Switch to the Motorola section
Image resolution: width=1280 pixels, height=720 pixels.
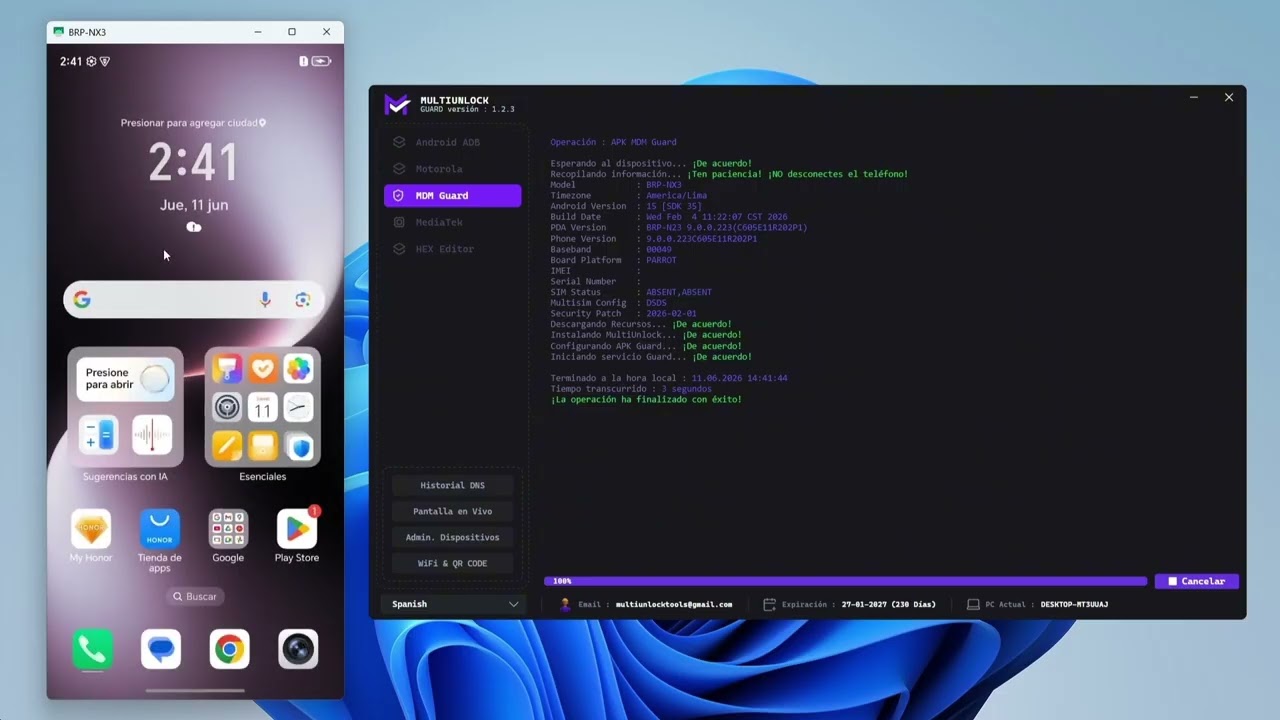coord(452,169)
